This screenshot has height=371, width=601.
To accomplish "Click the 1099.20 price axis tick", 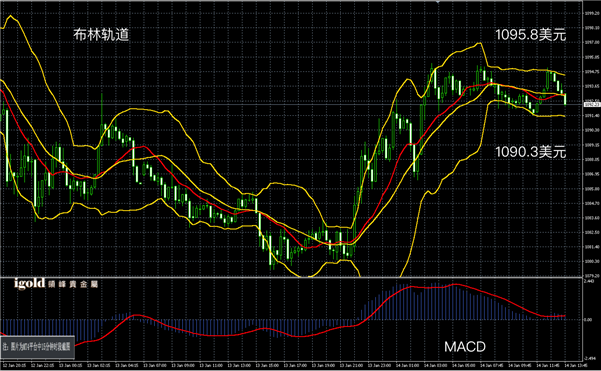I will coord(592,13).
